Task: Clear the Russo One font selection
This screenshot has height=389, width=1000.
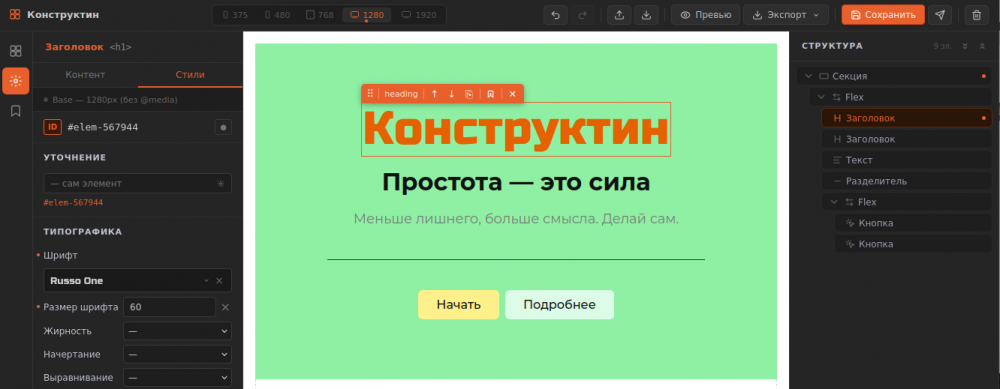Action: 219,281
